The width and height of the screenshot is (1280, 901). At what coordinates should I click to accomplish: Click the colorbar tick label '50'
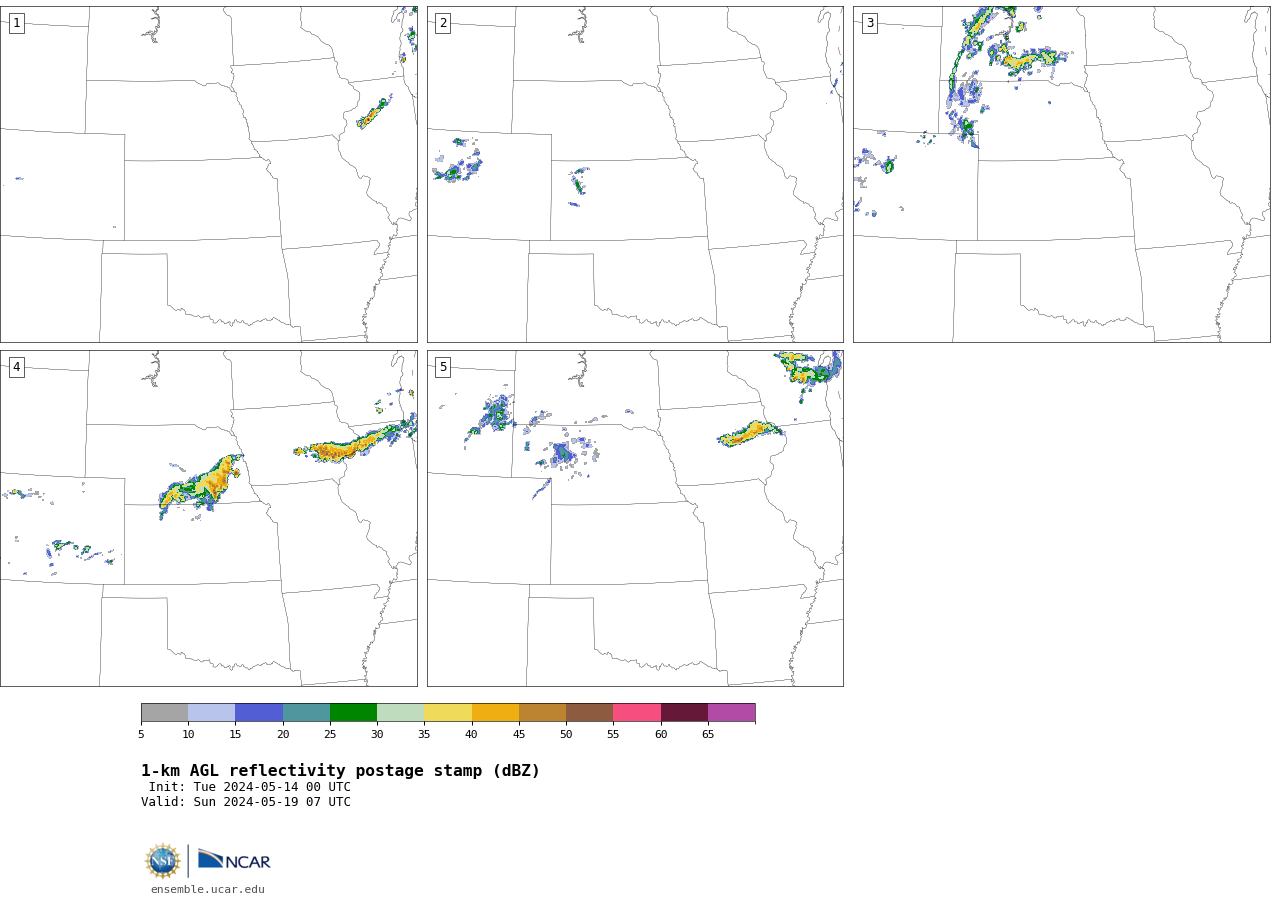tap(566, 735)
